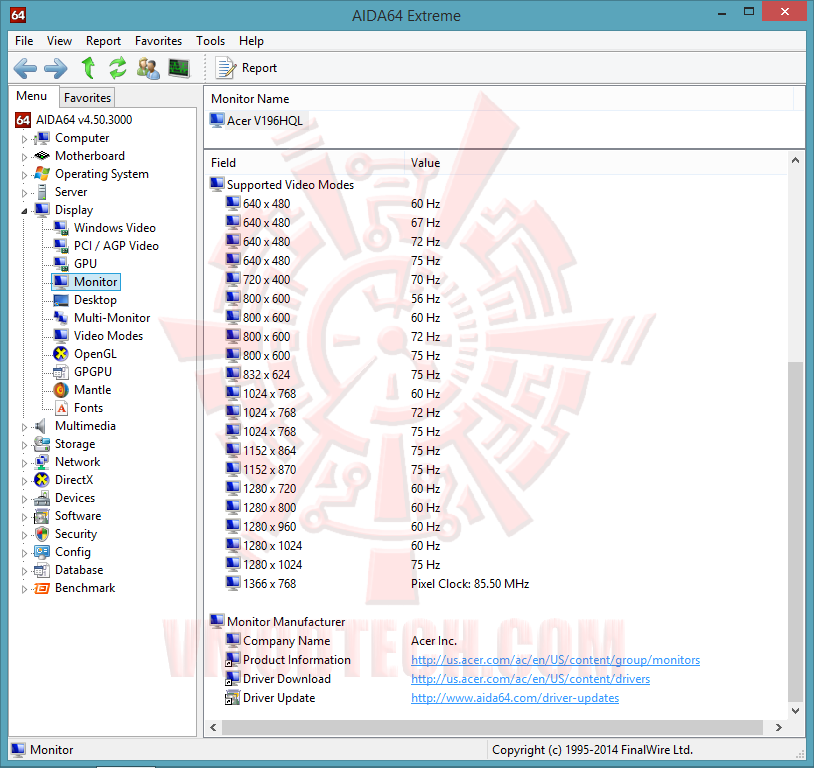
Task: Open the sensor monitor graph icon
Action: 179,68
